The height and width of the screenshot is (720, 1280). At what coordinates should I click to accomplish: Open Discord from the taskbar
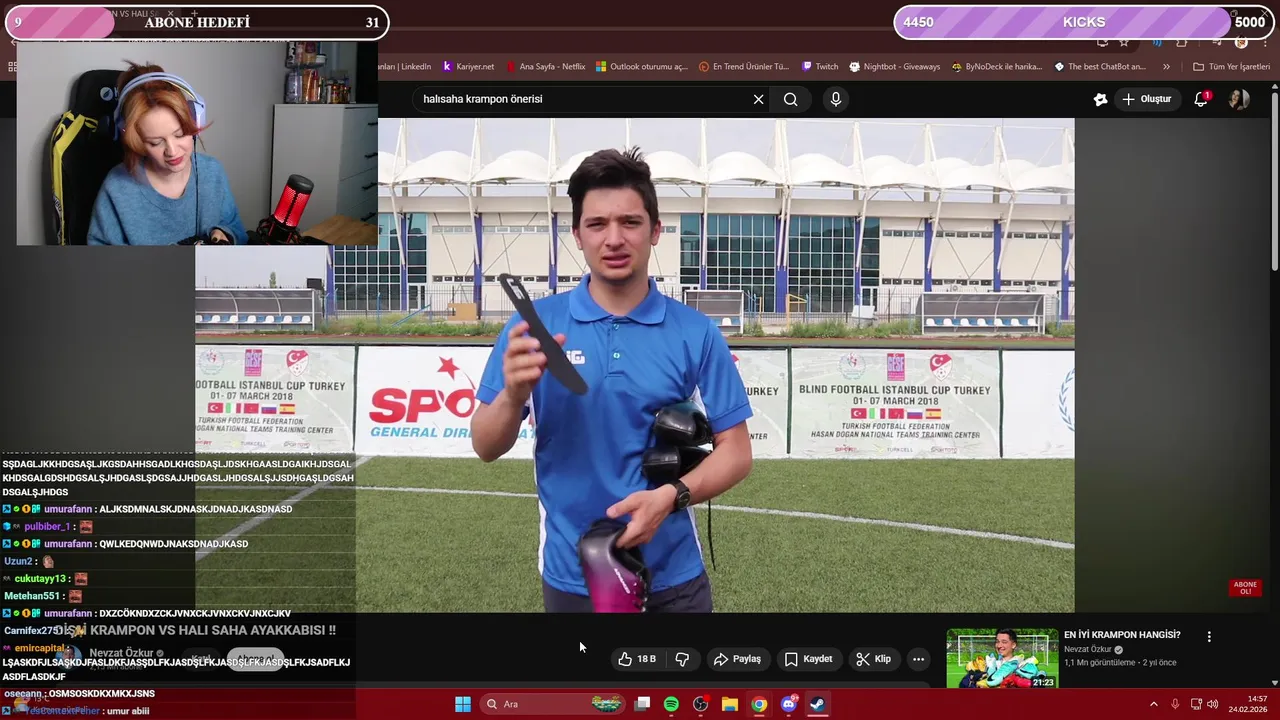tap(788, 704)
